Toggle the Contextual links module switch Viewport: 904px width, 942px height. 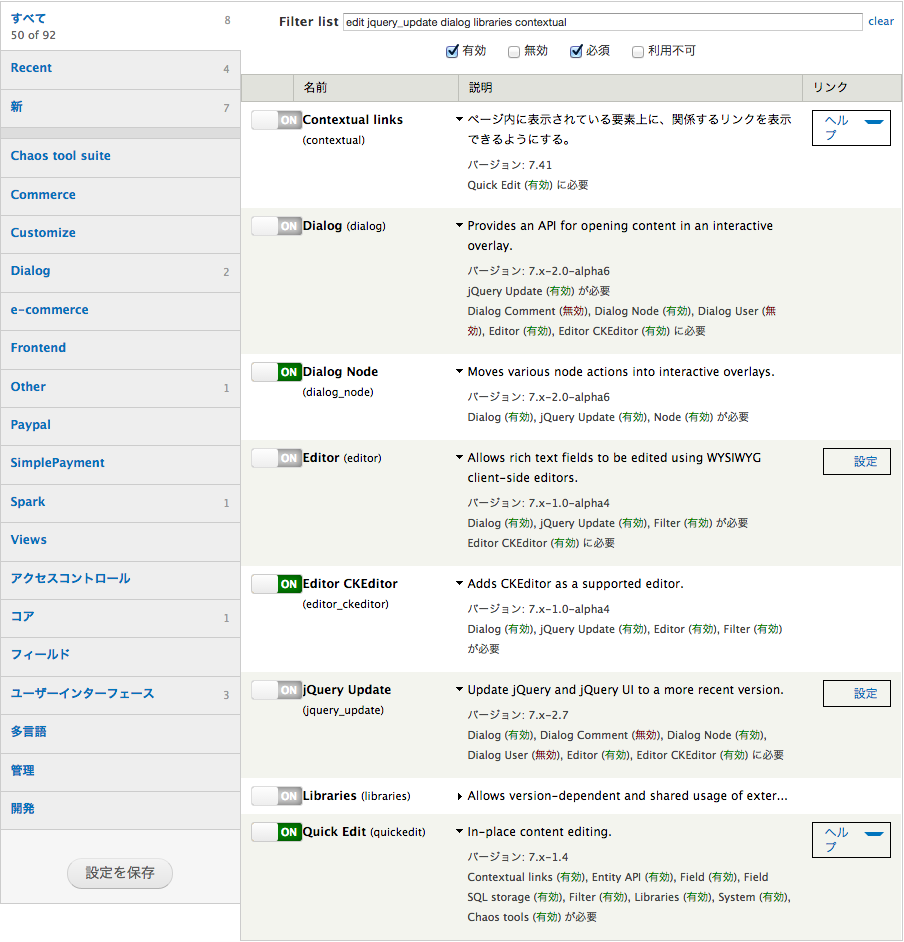[x=276, y=120]
